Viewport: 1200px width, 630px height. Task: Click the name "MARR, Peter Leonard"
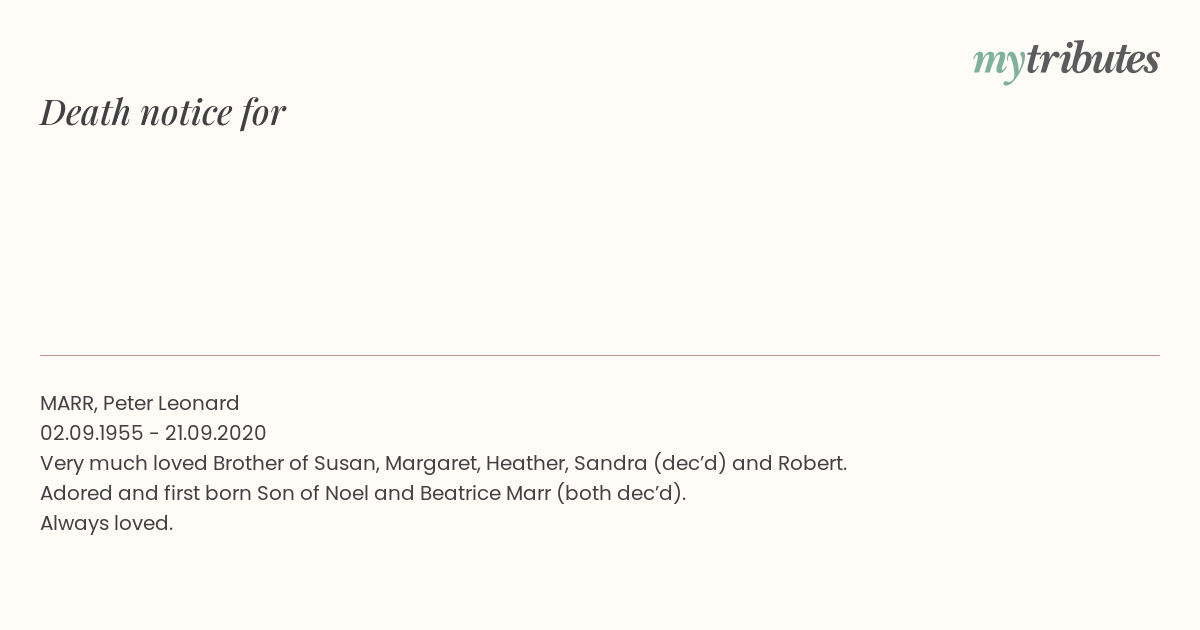(140, 403)
